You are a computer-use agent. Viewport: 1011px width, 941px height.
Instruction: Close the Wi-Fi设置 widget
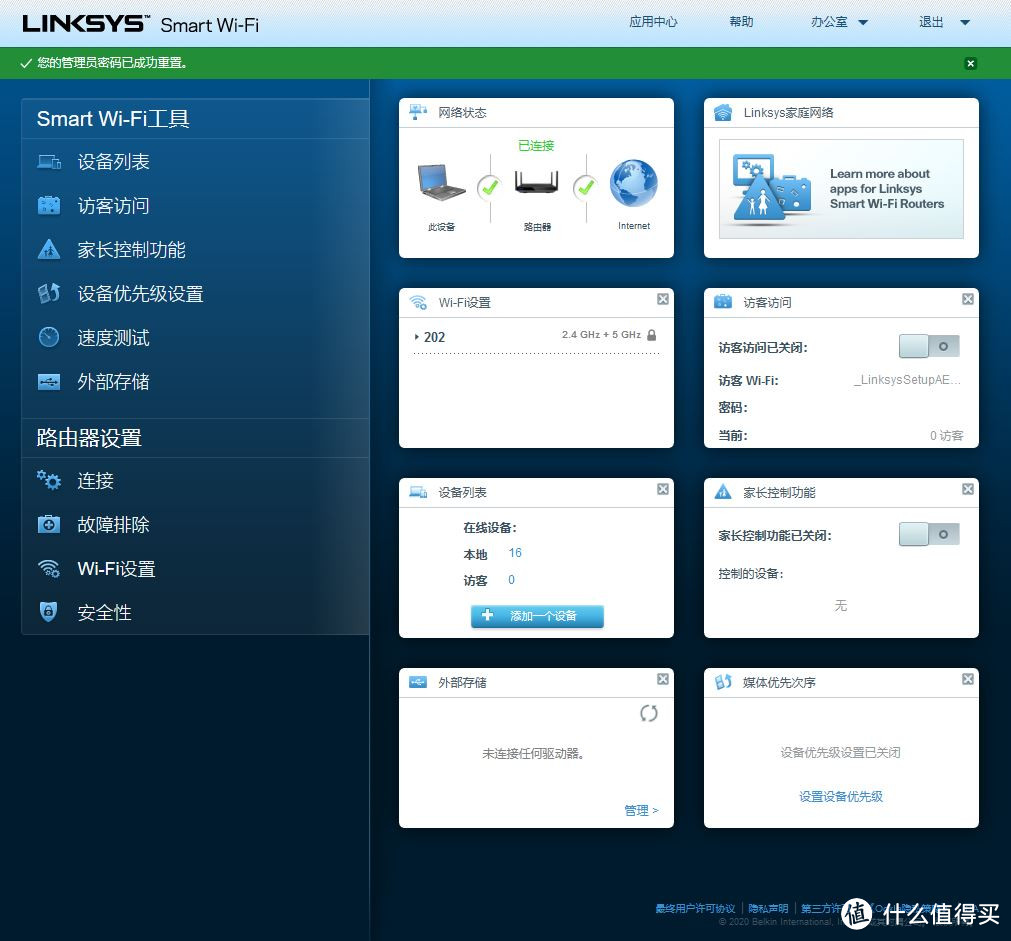point(663,299)
